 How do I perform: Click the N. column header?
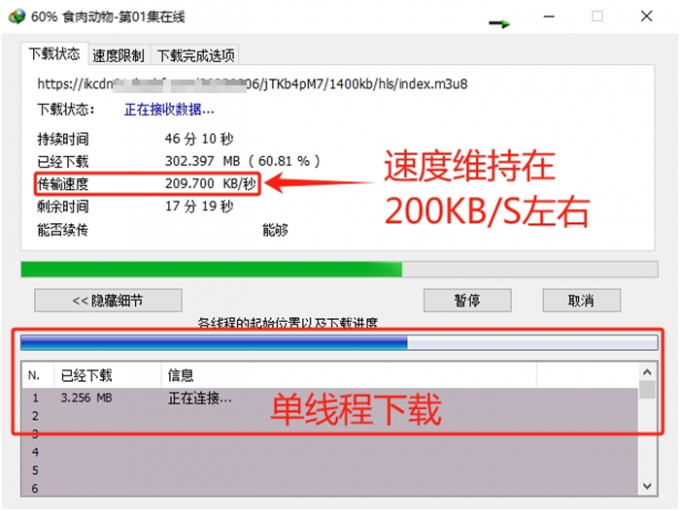pyautogui.click(x=38, y=375)
